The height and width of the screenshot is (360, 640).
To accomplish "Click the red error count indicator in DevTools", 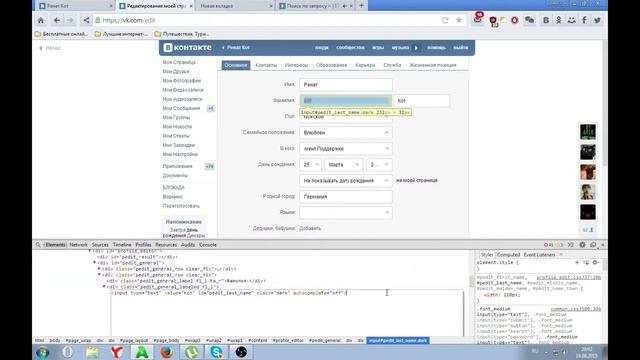I will (x=548, y=245).
